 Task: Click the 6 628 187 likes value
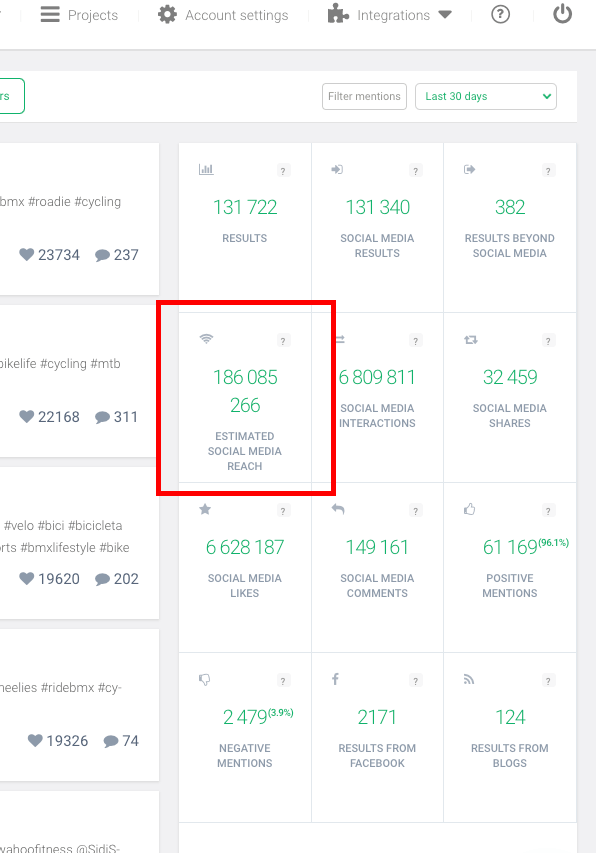[245, 547]
